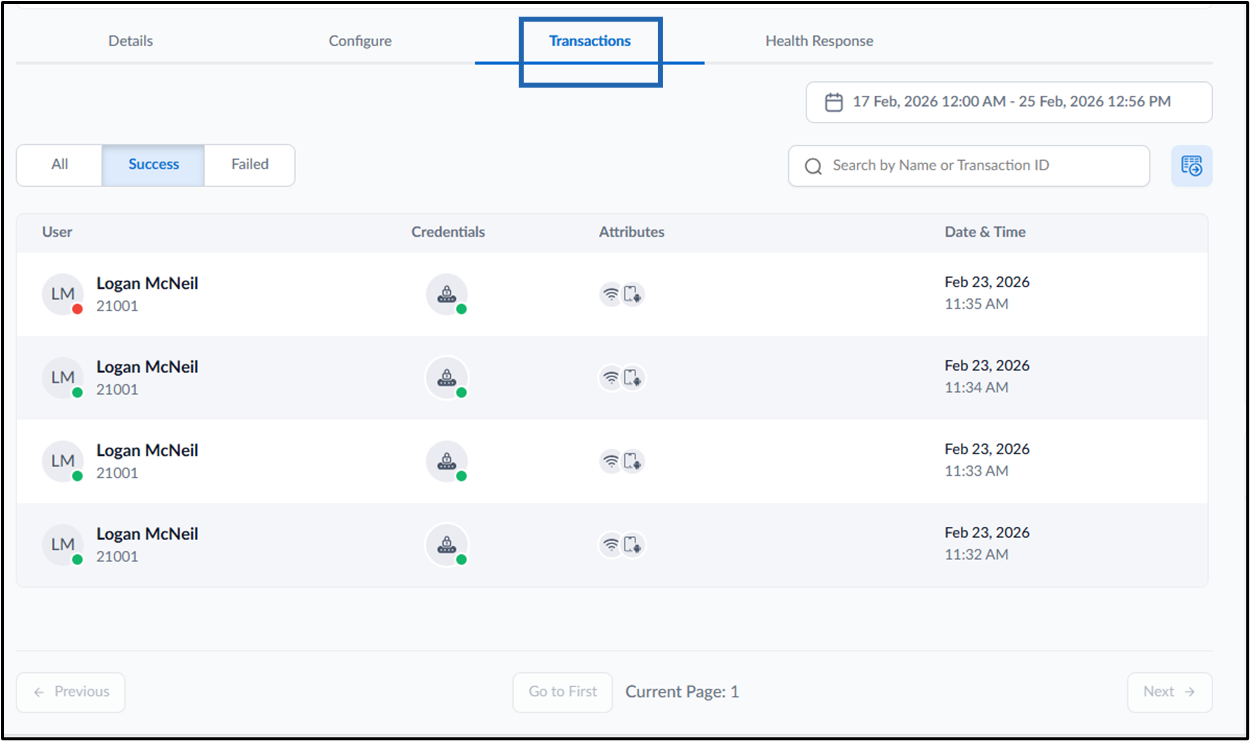Click the 11:32 AM timestamp
This screenshot has height=741, width=1250.
click(976, 555)
